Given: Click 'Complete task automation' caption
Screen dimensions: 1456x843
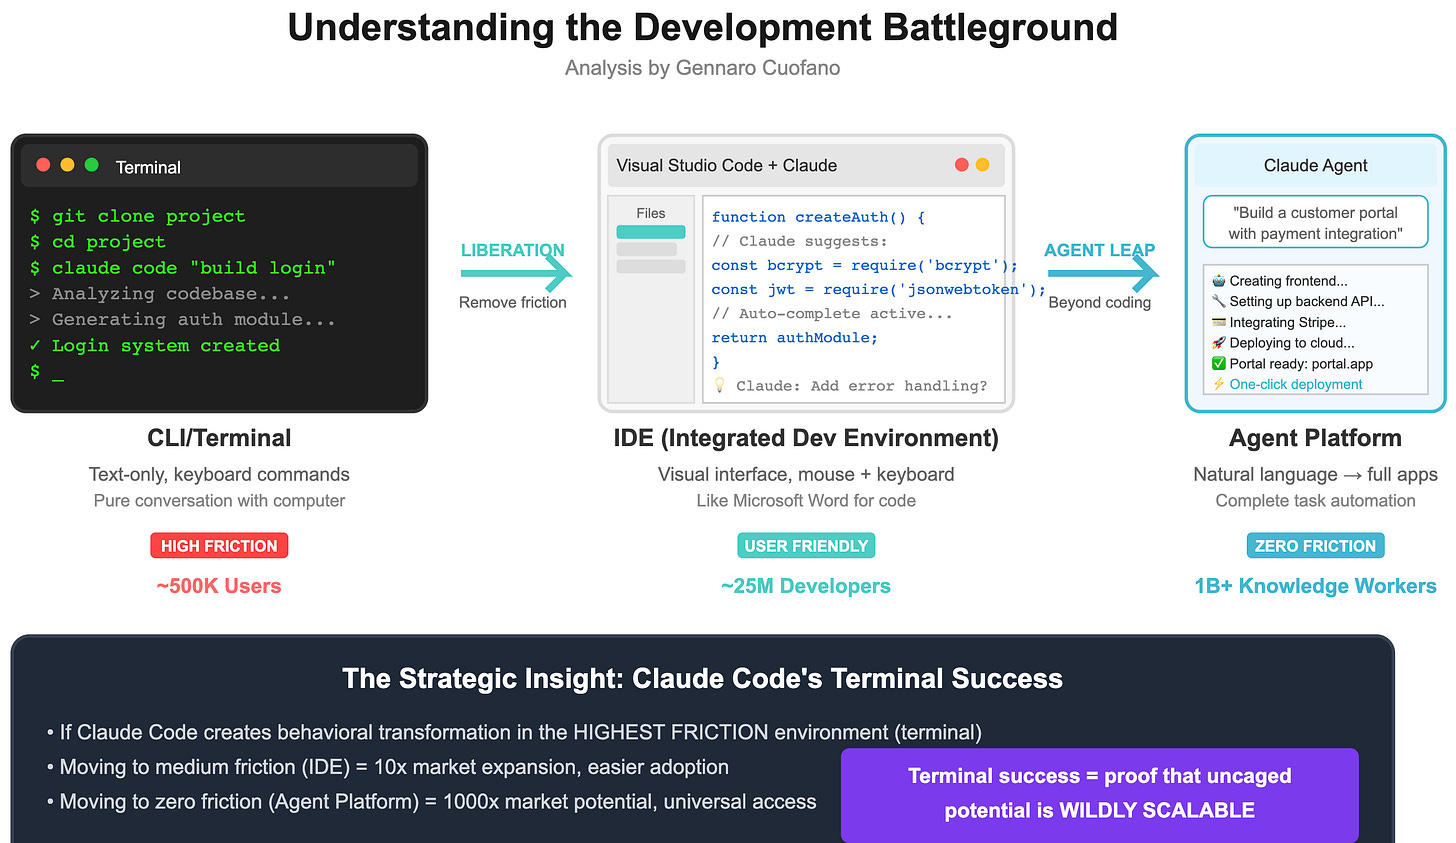Looking at the screenshot, I should coord(1315,501).
